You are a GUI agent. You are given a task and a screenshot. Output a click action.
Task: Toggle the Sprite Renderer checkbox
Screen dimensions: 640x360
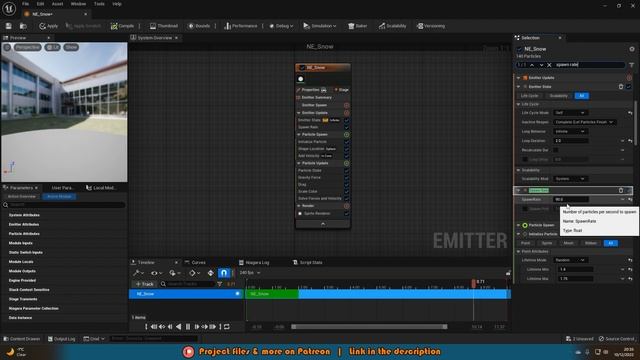click(346, 213)
